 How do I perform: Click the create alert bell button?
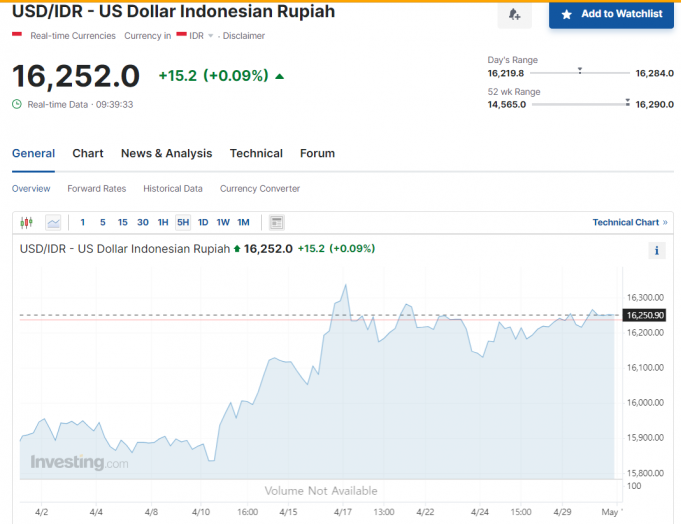pos(514,14)
